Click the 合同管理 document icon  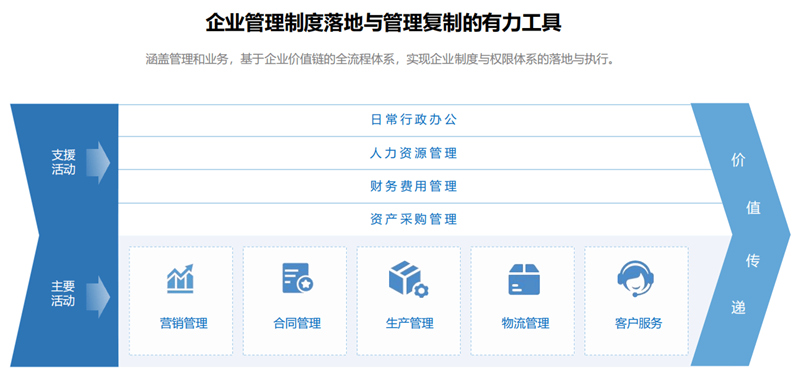pos(297,278)
